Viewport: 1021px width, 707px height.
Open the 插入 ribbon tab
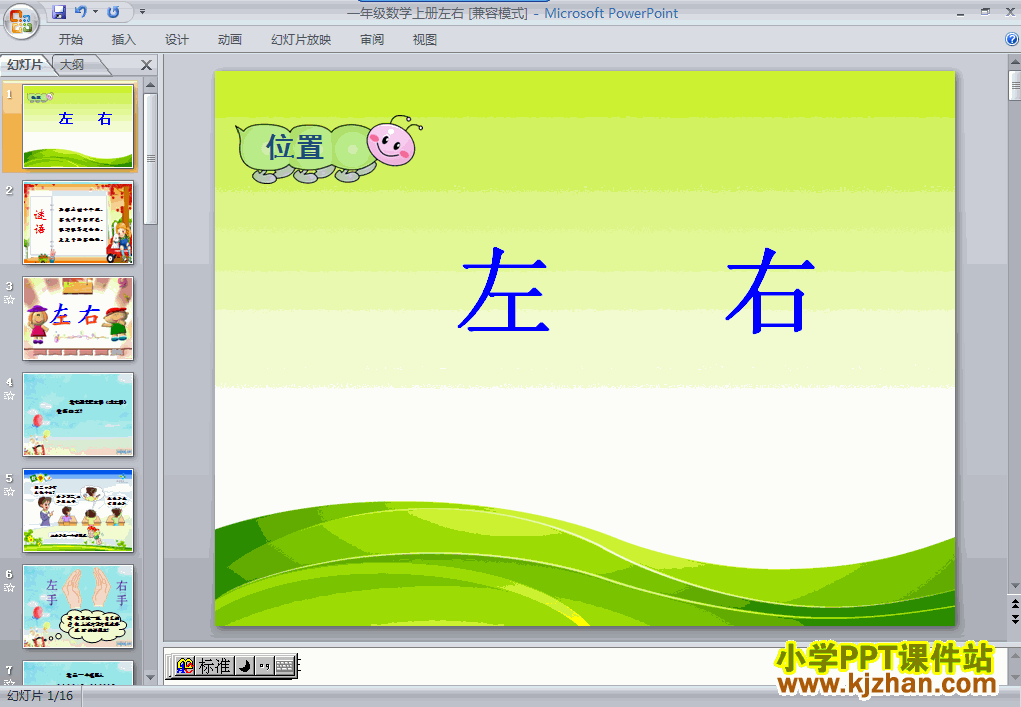pos(124,40)
